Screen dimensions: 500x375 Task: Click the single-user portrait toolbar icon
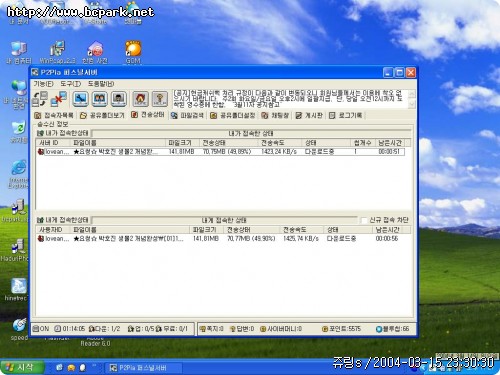click(119, 99)
